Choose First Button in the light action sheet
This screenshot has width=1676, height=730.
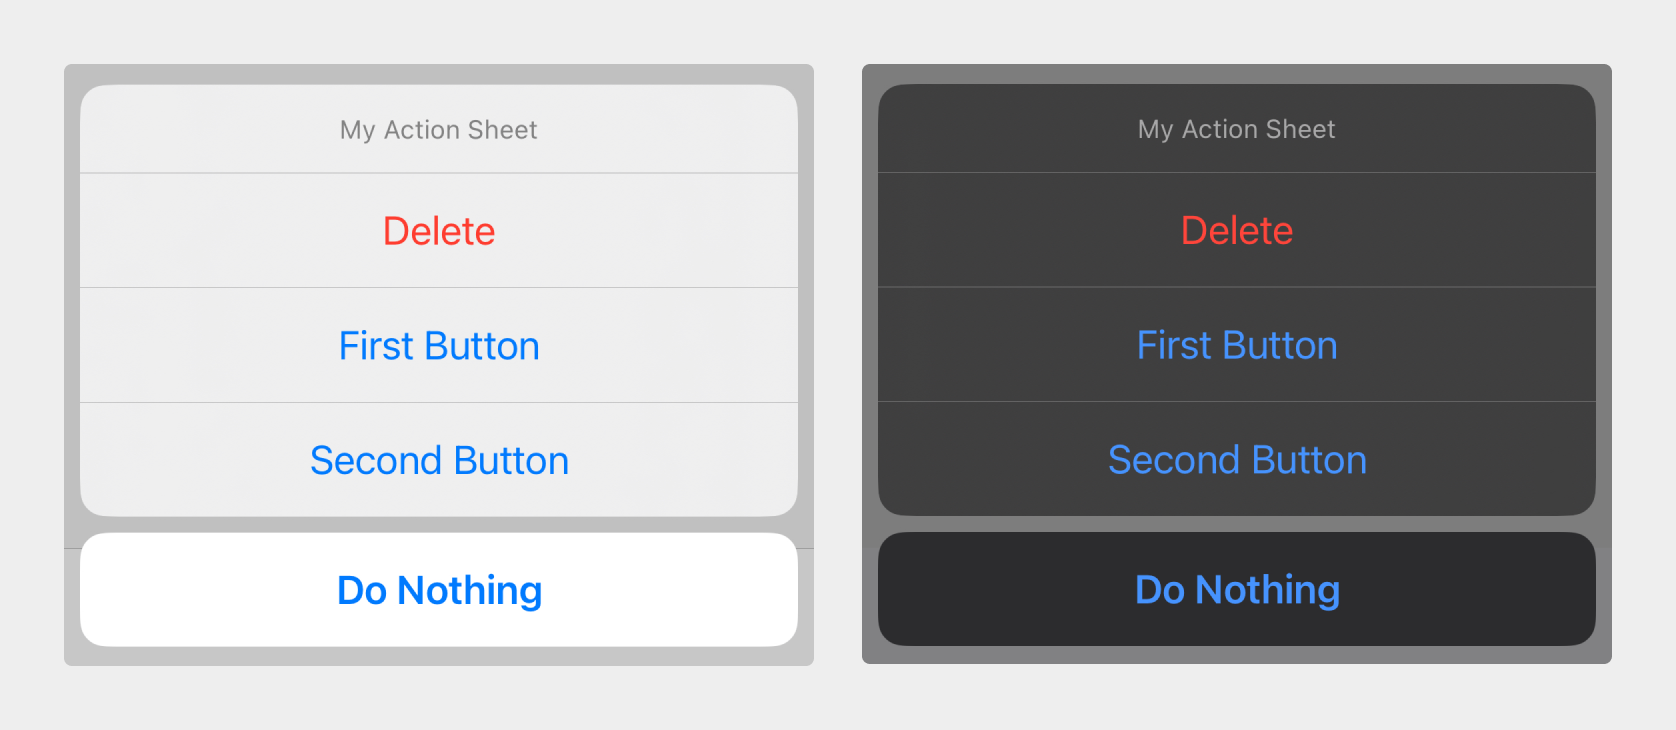(439, 346)
